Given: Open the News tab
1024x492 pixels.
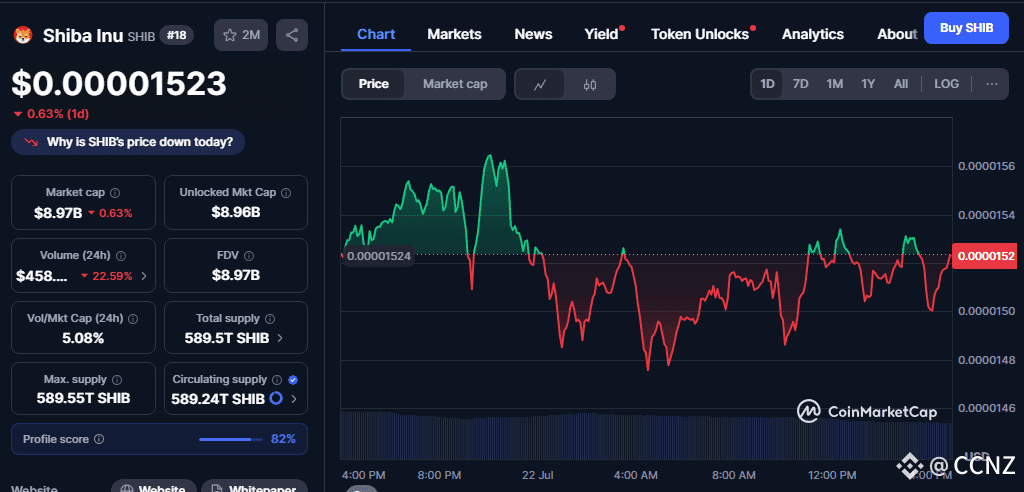Looking at the screenshot, I should click(533, 34).
